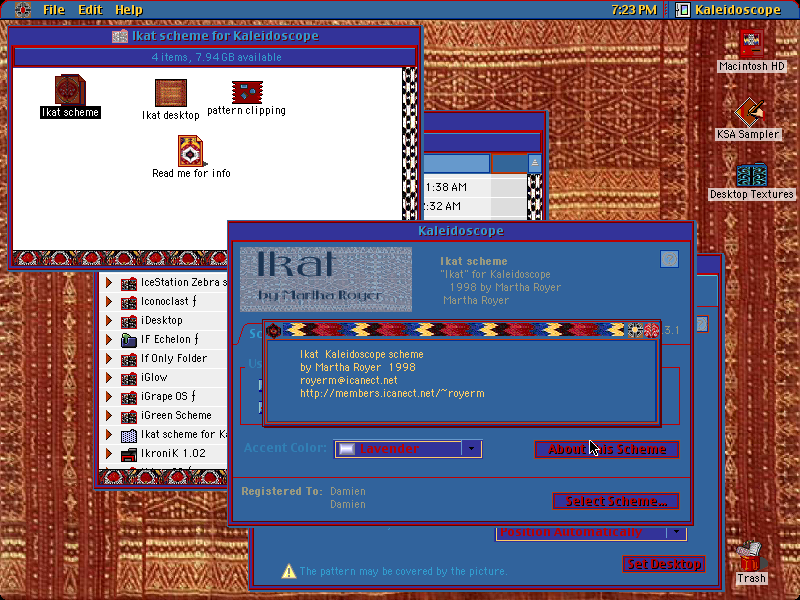Select the Ikat scheme file icon
Viewport: 800px width, 600px height.
(70, 89)
